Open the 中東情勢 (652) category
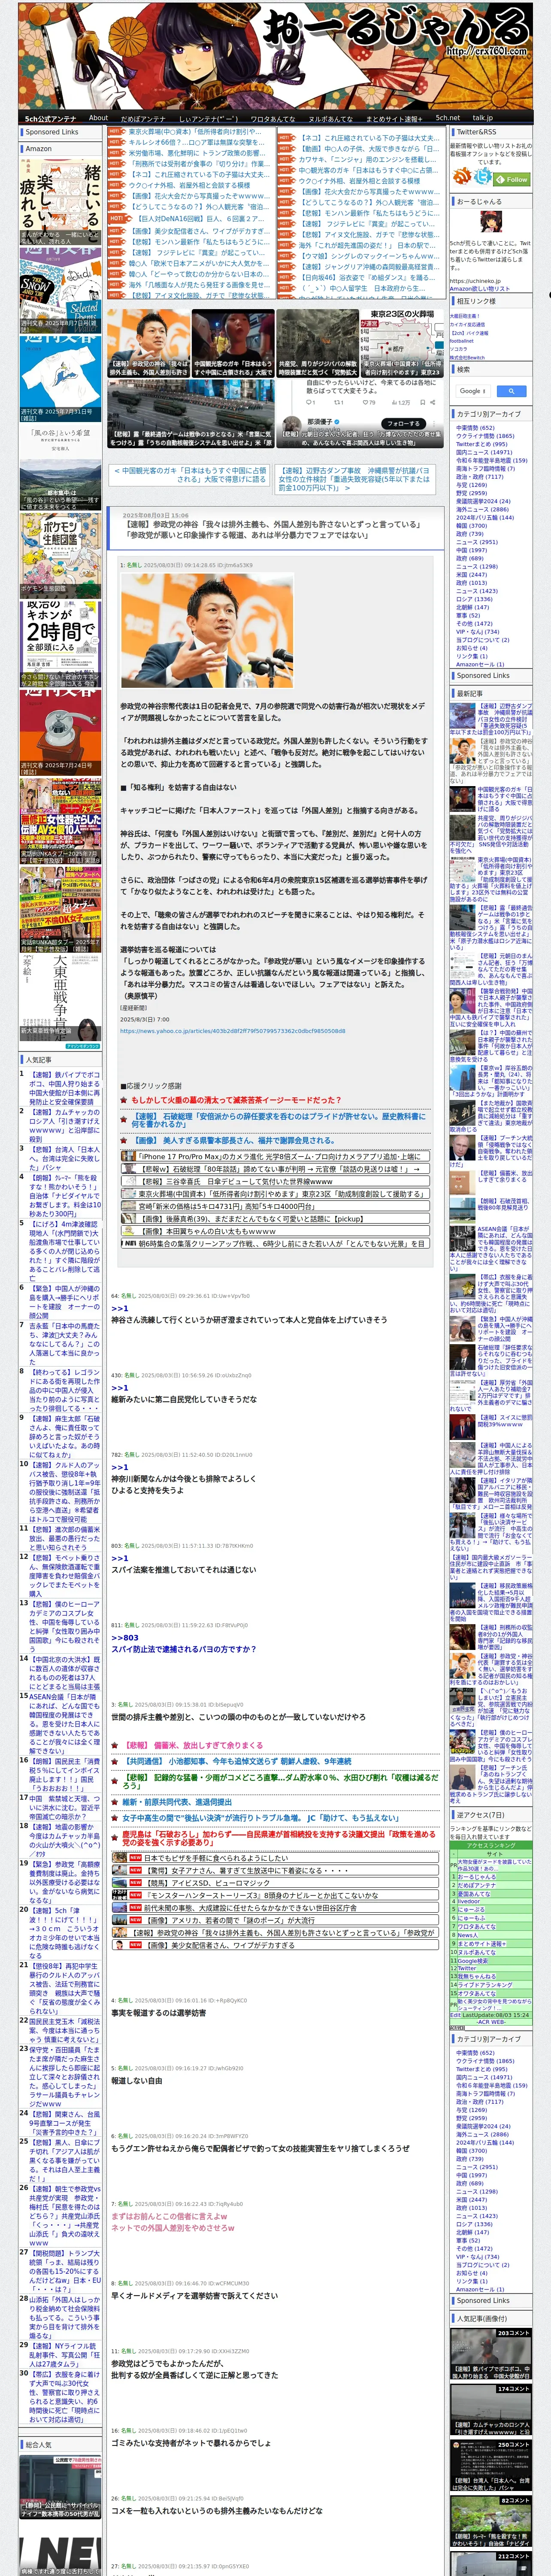The height and width of the screenshot is (2576, 551). point(475,428)
